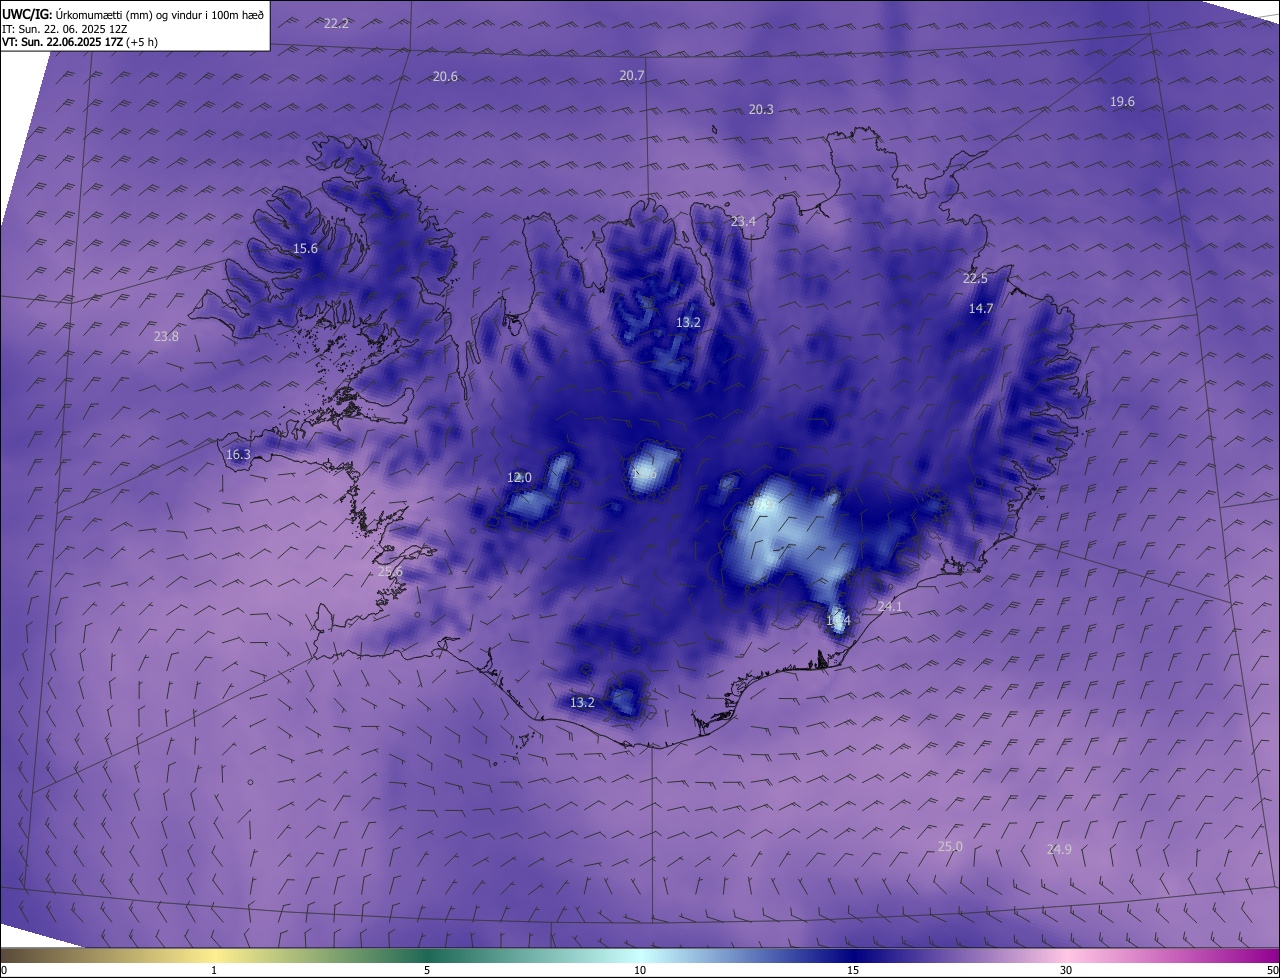Click the 14.7 value label
Viewport: 1280px width, 978px height.
point(981,309)
